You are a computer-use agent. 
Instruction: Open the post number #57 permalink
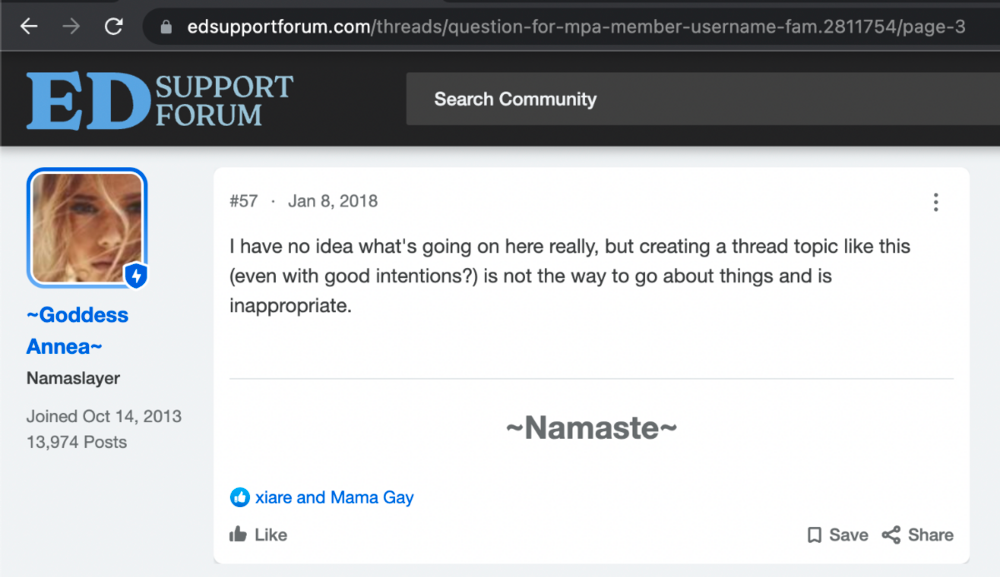[x=244, y=201]
